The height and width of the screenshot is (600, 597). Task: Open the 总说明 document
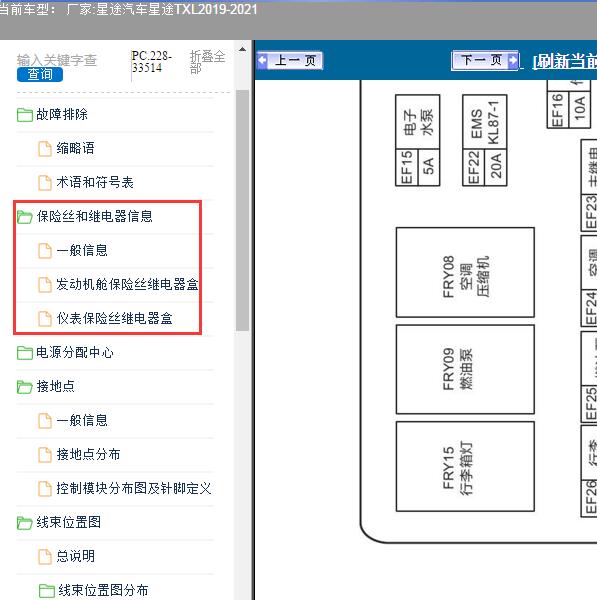point(75,556)
